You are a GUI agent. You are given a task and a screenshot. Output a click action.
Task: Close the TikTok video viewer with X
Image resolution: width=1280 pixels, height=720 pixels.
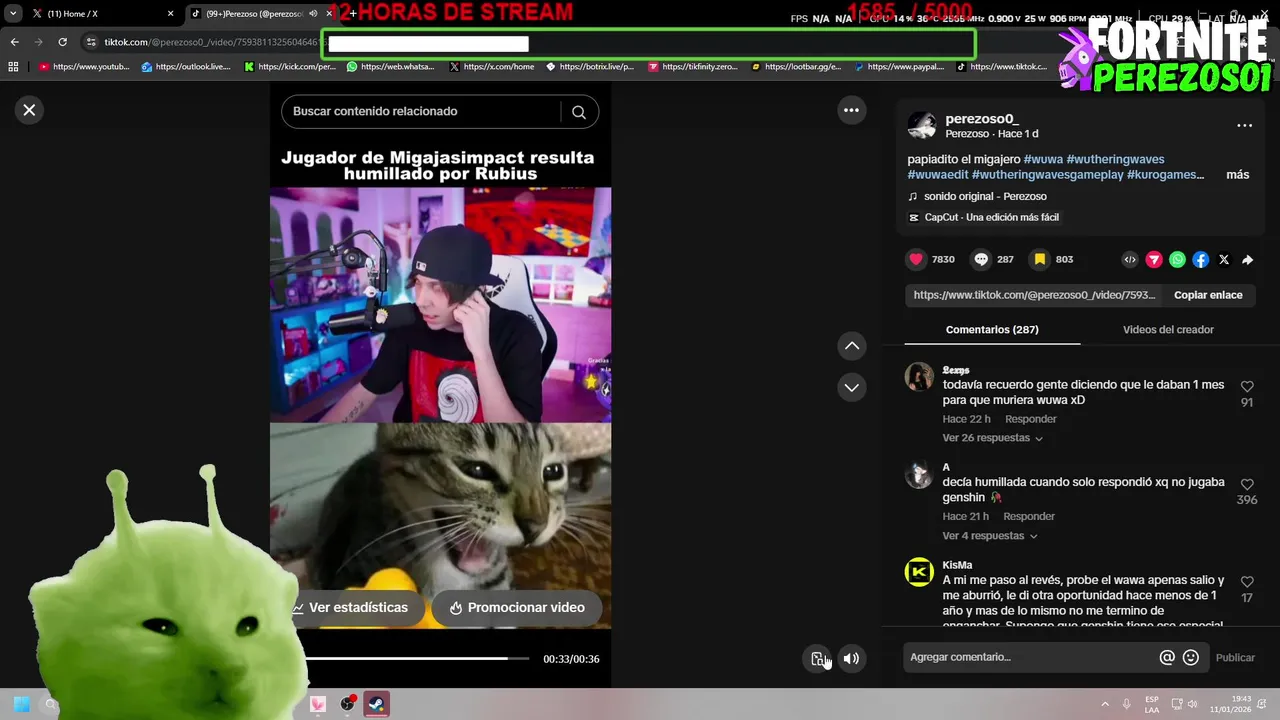(x=29, y=110)
